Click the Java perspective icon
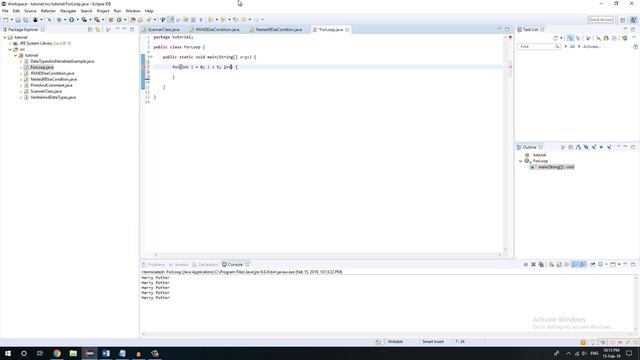 click(x=633, y=20)
